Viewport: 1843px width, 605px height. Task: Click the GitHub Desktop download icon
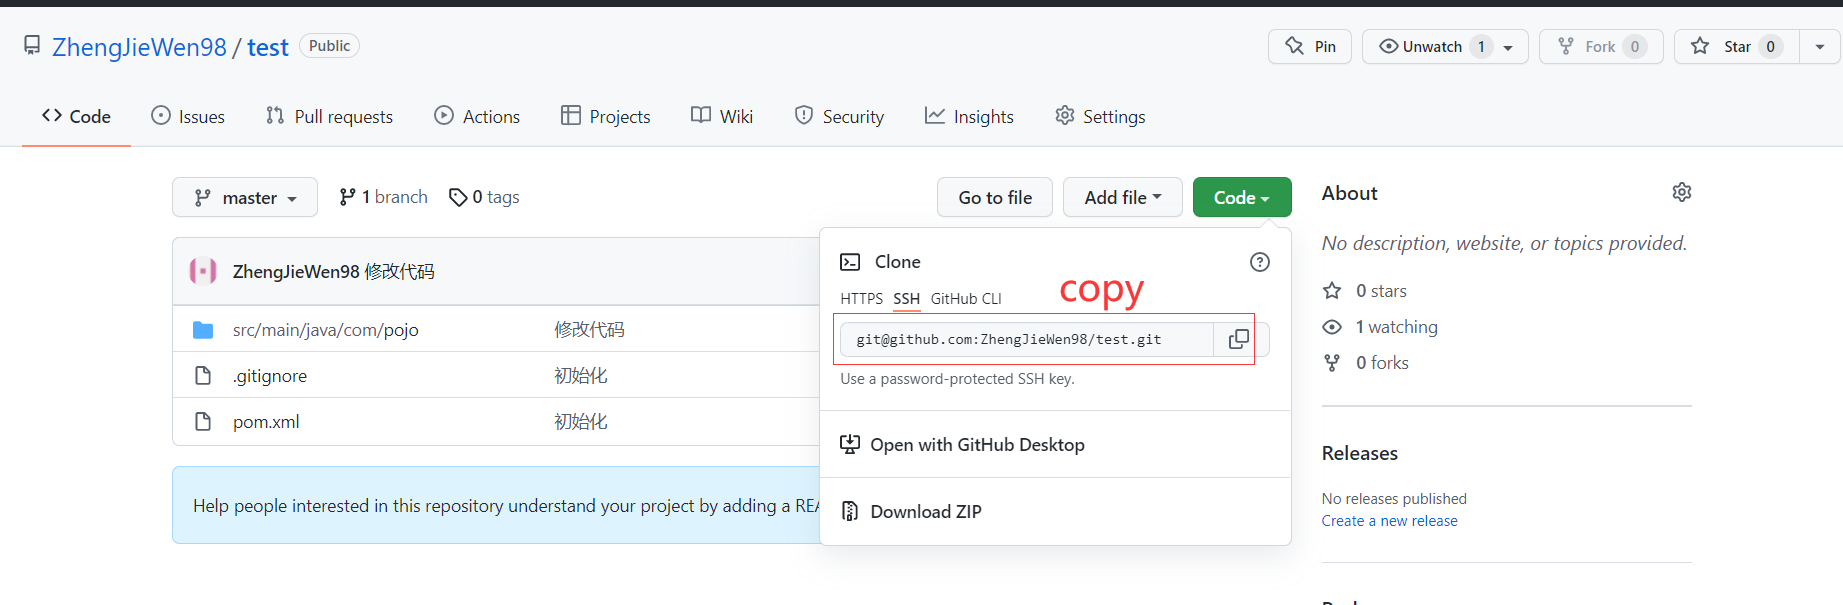click(x=850, y=445)
